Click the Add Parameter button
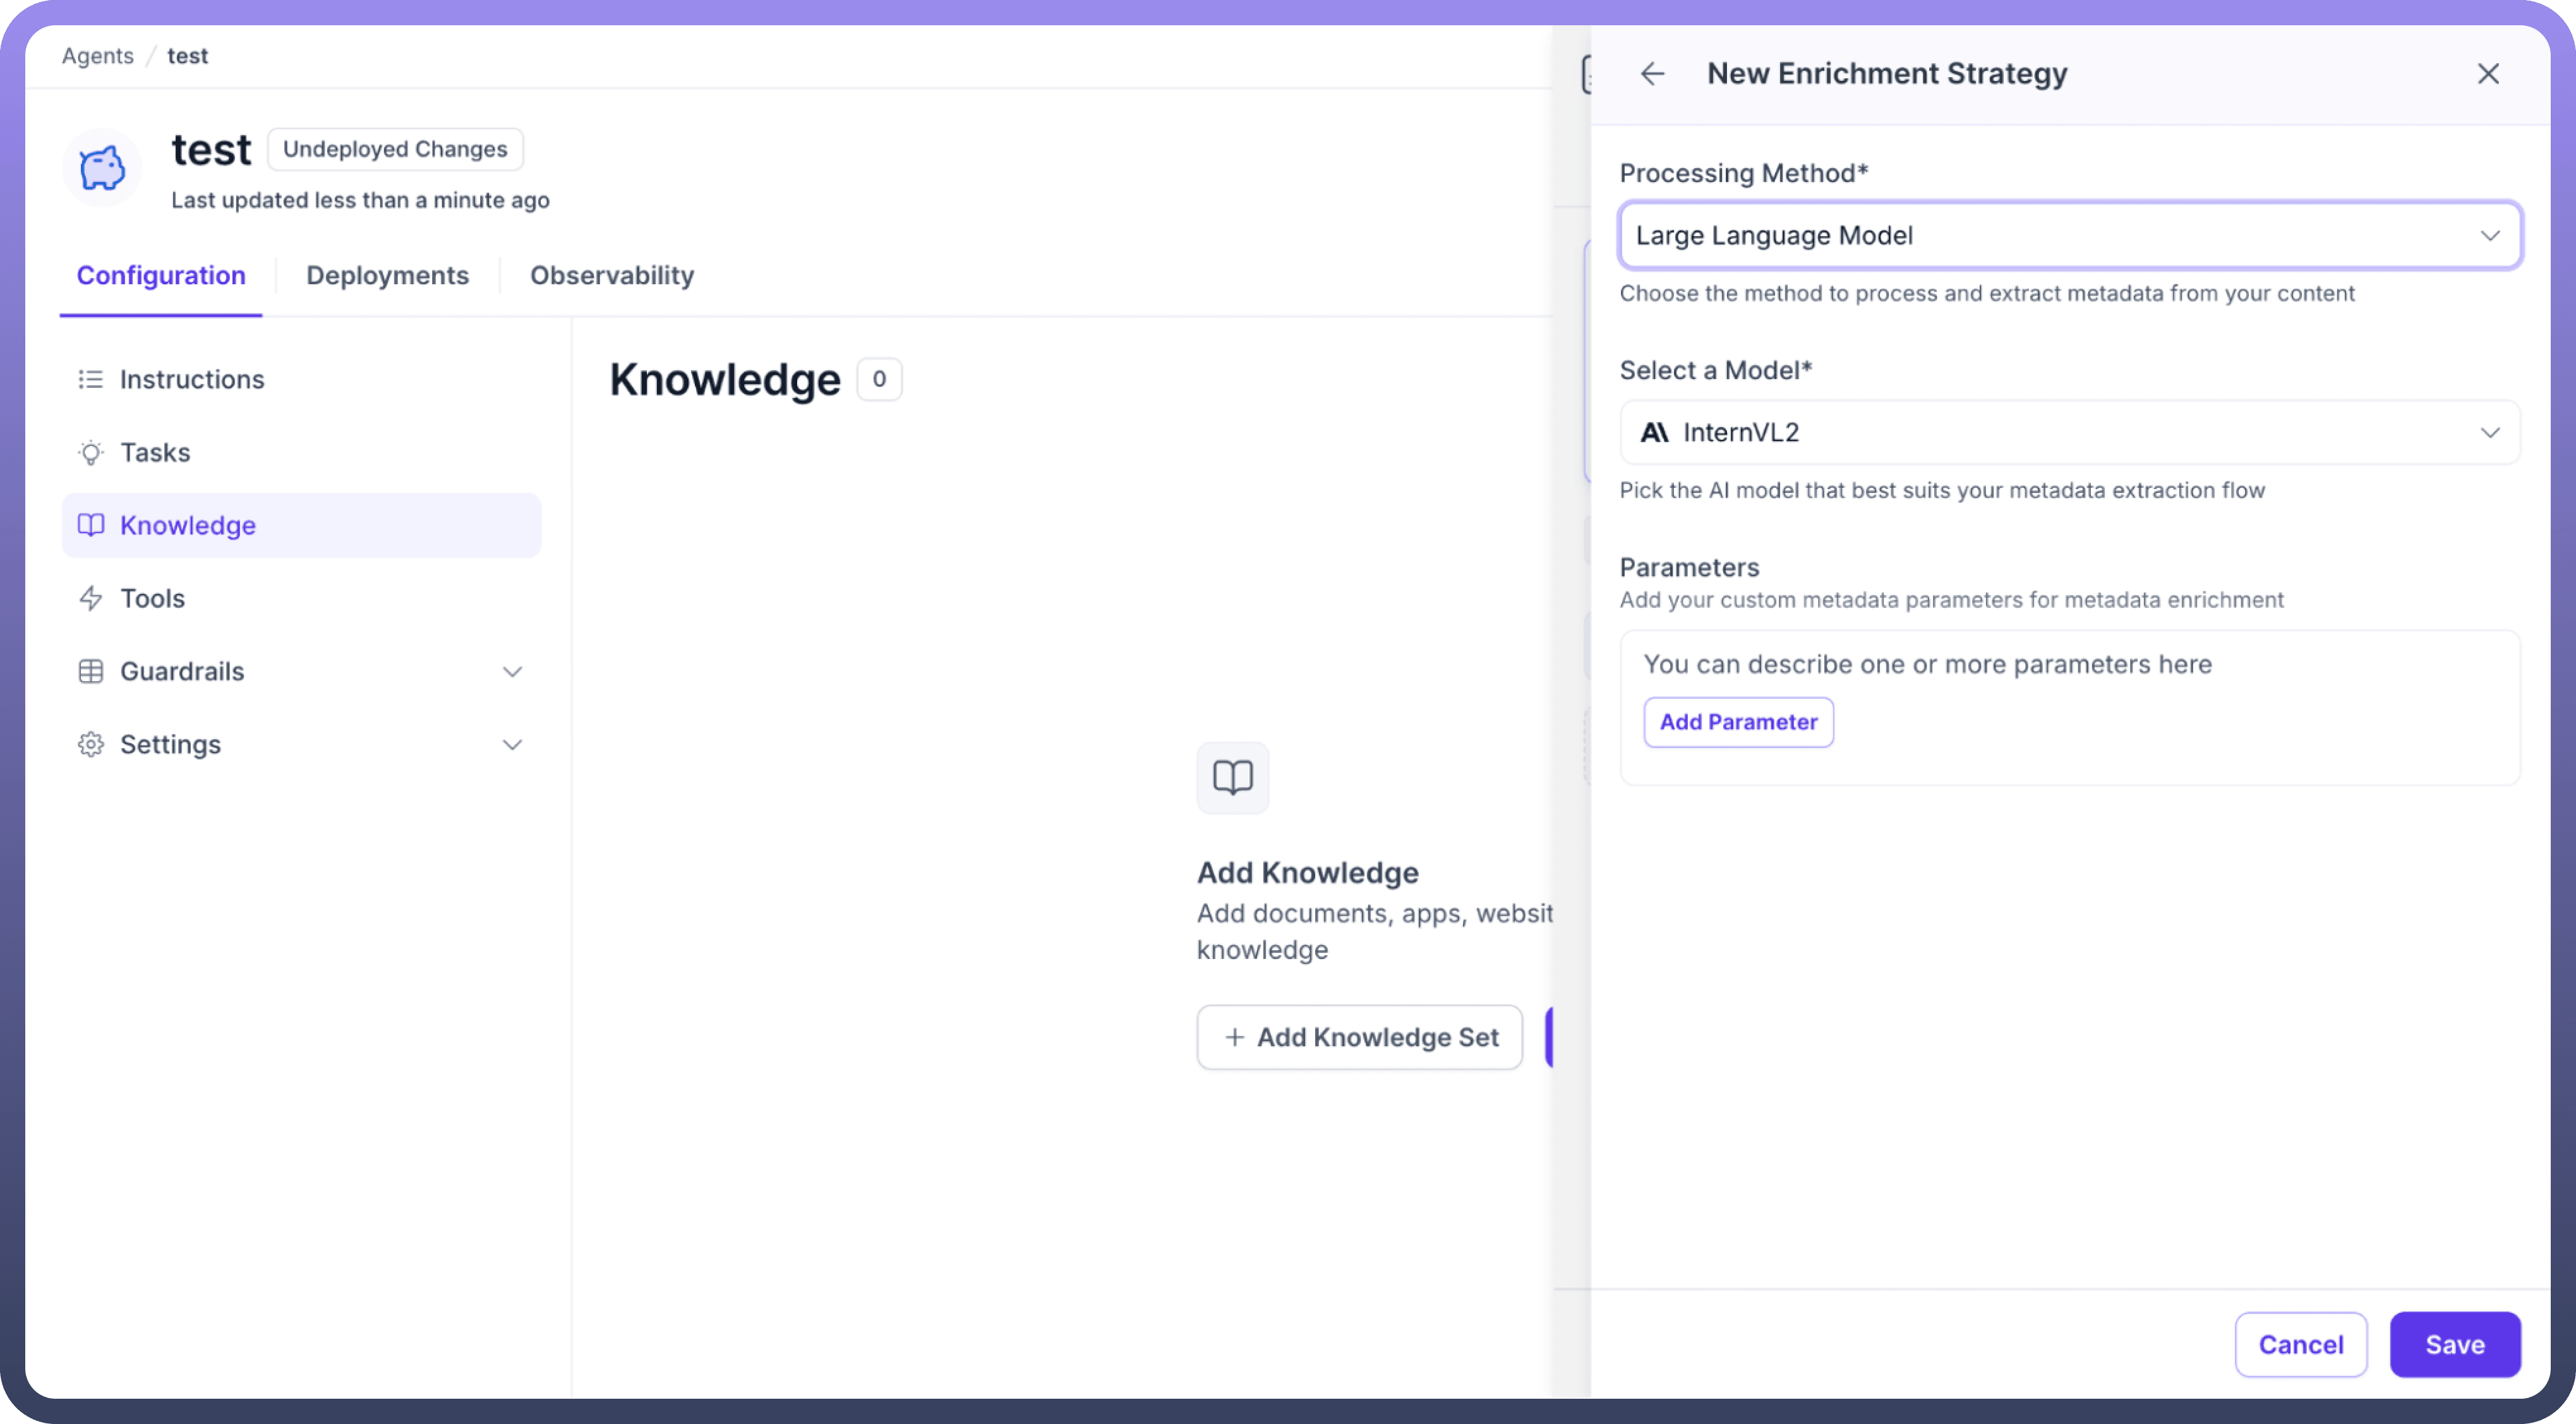This screenshot has height=1424, width=2576. click(x=1737, y=722)
